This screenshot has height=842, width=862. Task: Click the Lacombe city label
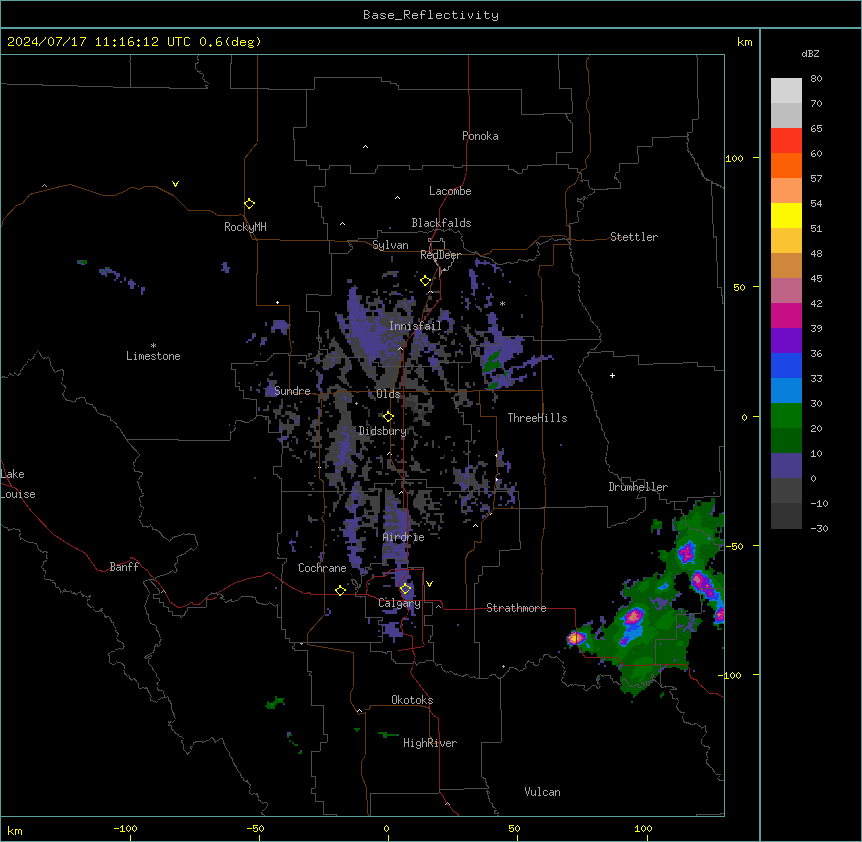tap(450, 191)
